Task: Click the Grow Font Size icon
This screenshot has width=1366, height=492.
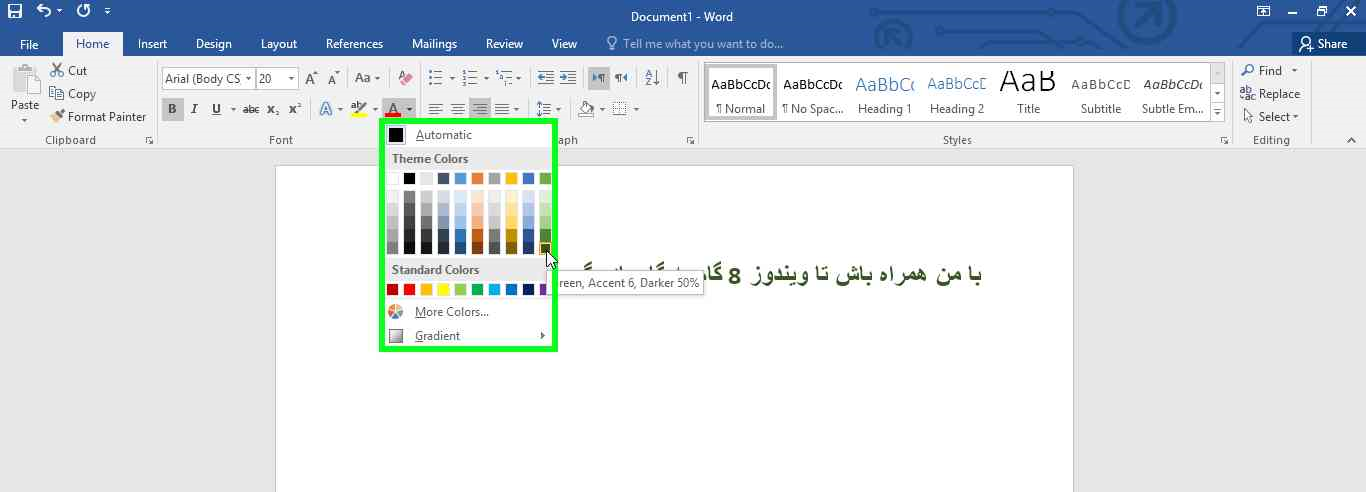Action: click(x=311, y=78)
